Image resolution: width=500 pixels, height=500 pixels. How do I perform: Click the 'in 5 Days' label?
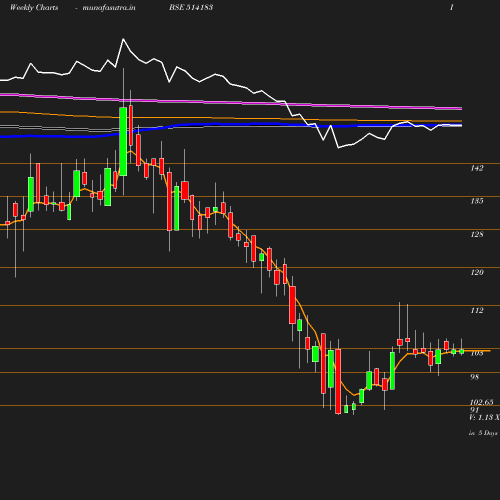pos(483,433)
